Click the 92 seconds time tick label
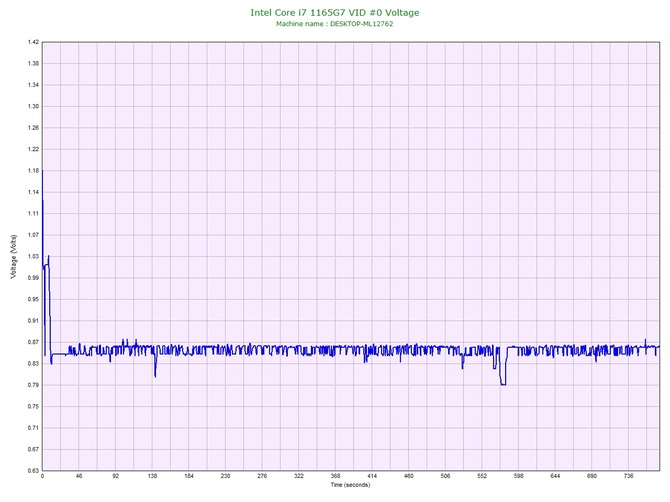 point(116,476)
